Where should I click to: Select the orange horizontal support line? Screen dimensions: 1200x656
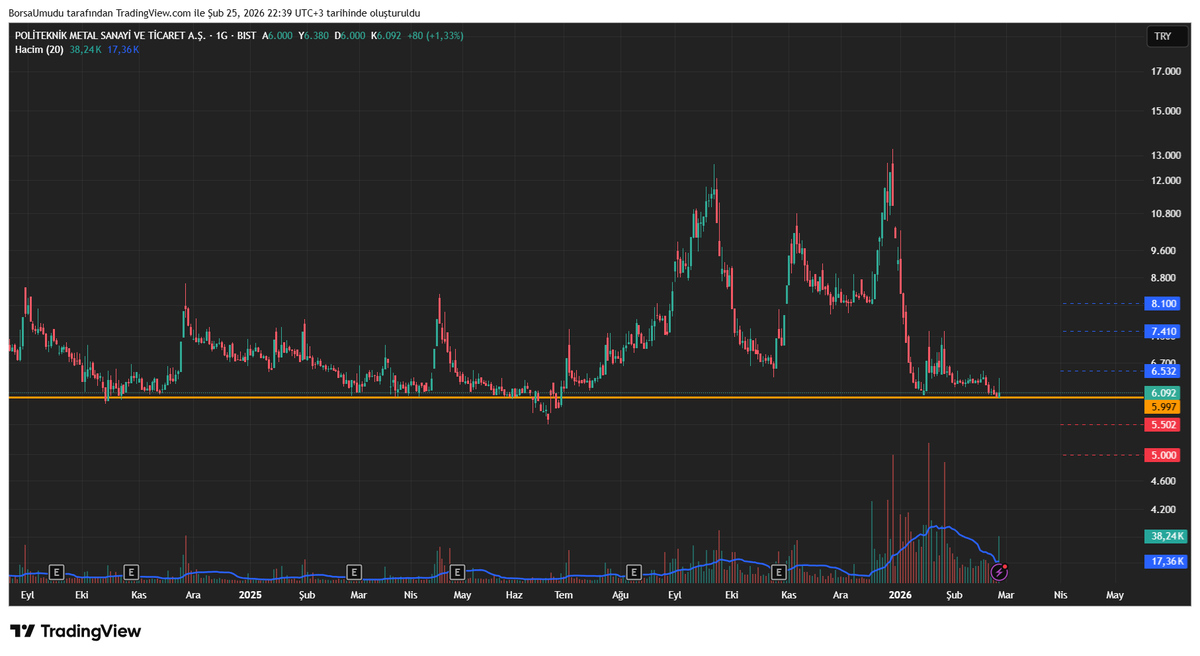tap(575, 398)
